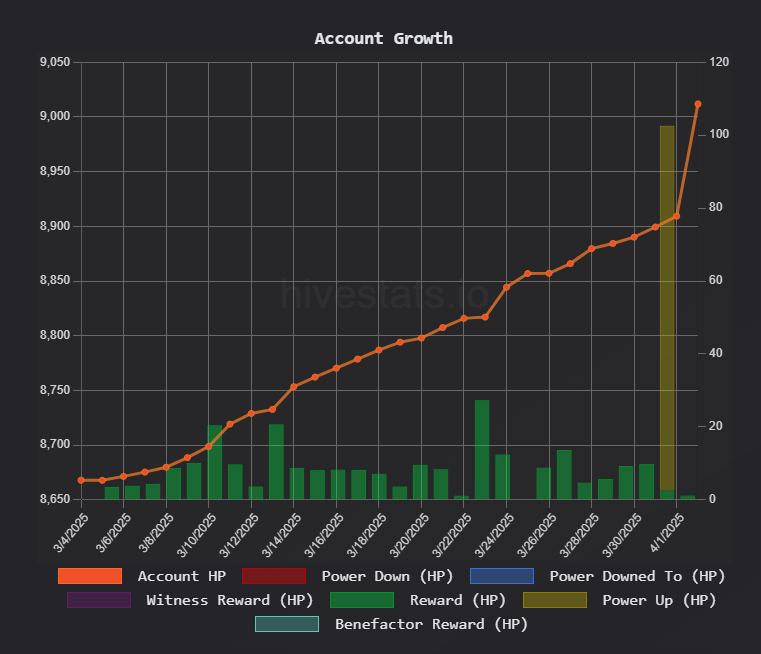
Task: Click the '8,650' left axis value
Action: pos(55,499)
